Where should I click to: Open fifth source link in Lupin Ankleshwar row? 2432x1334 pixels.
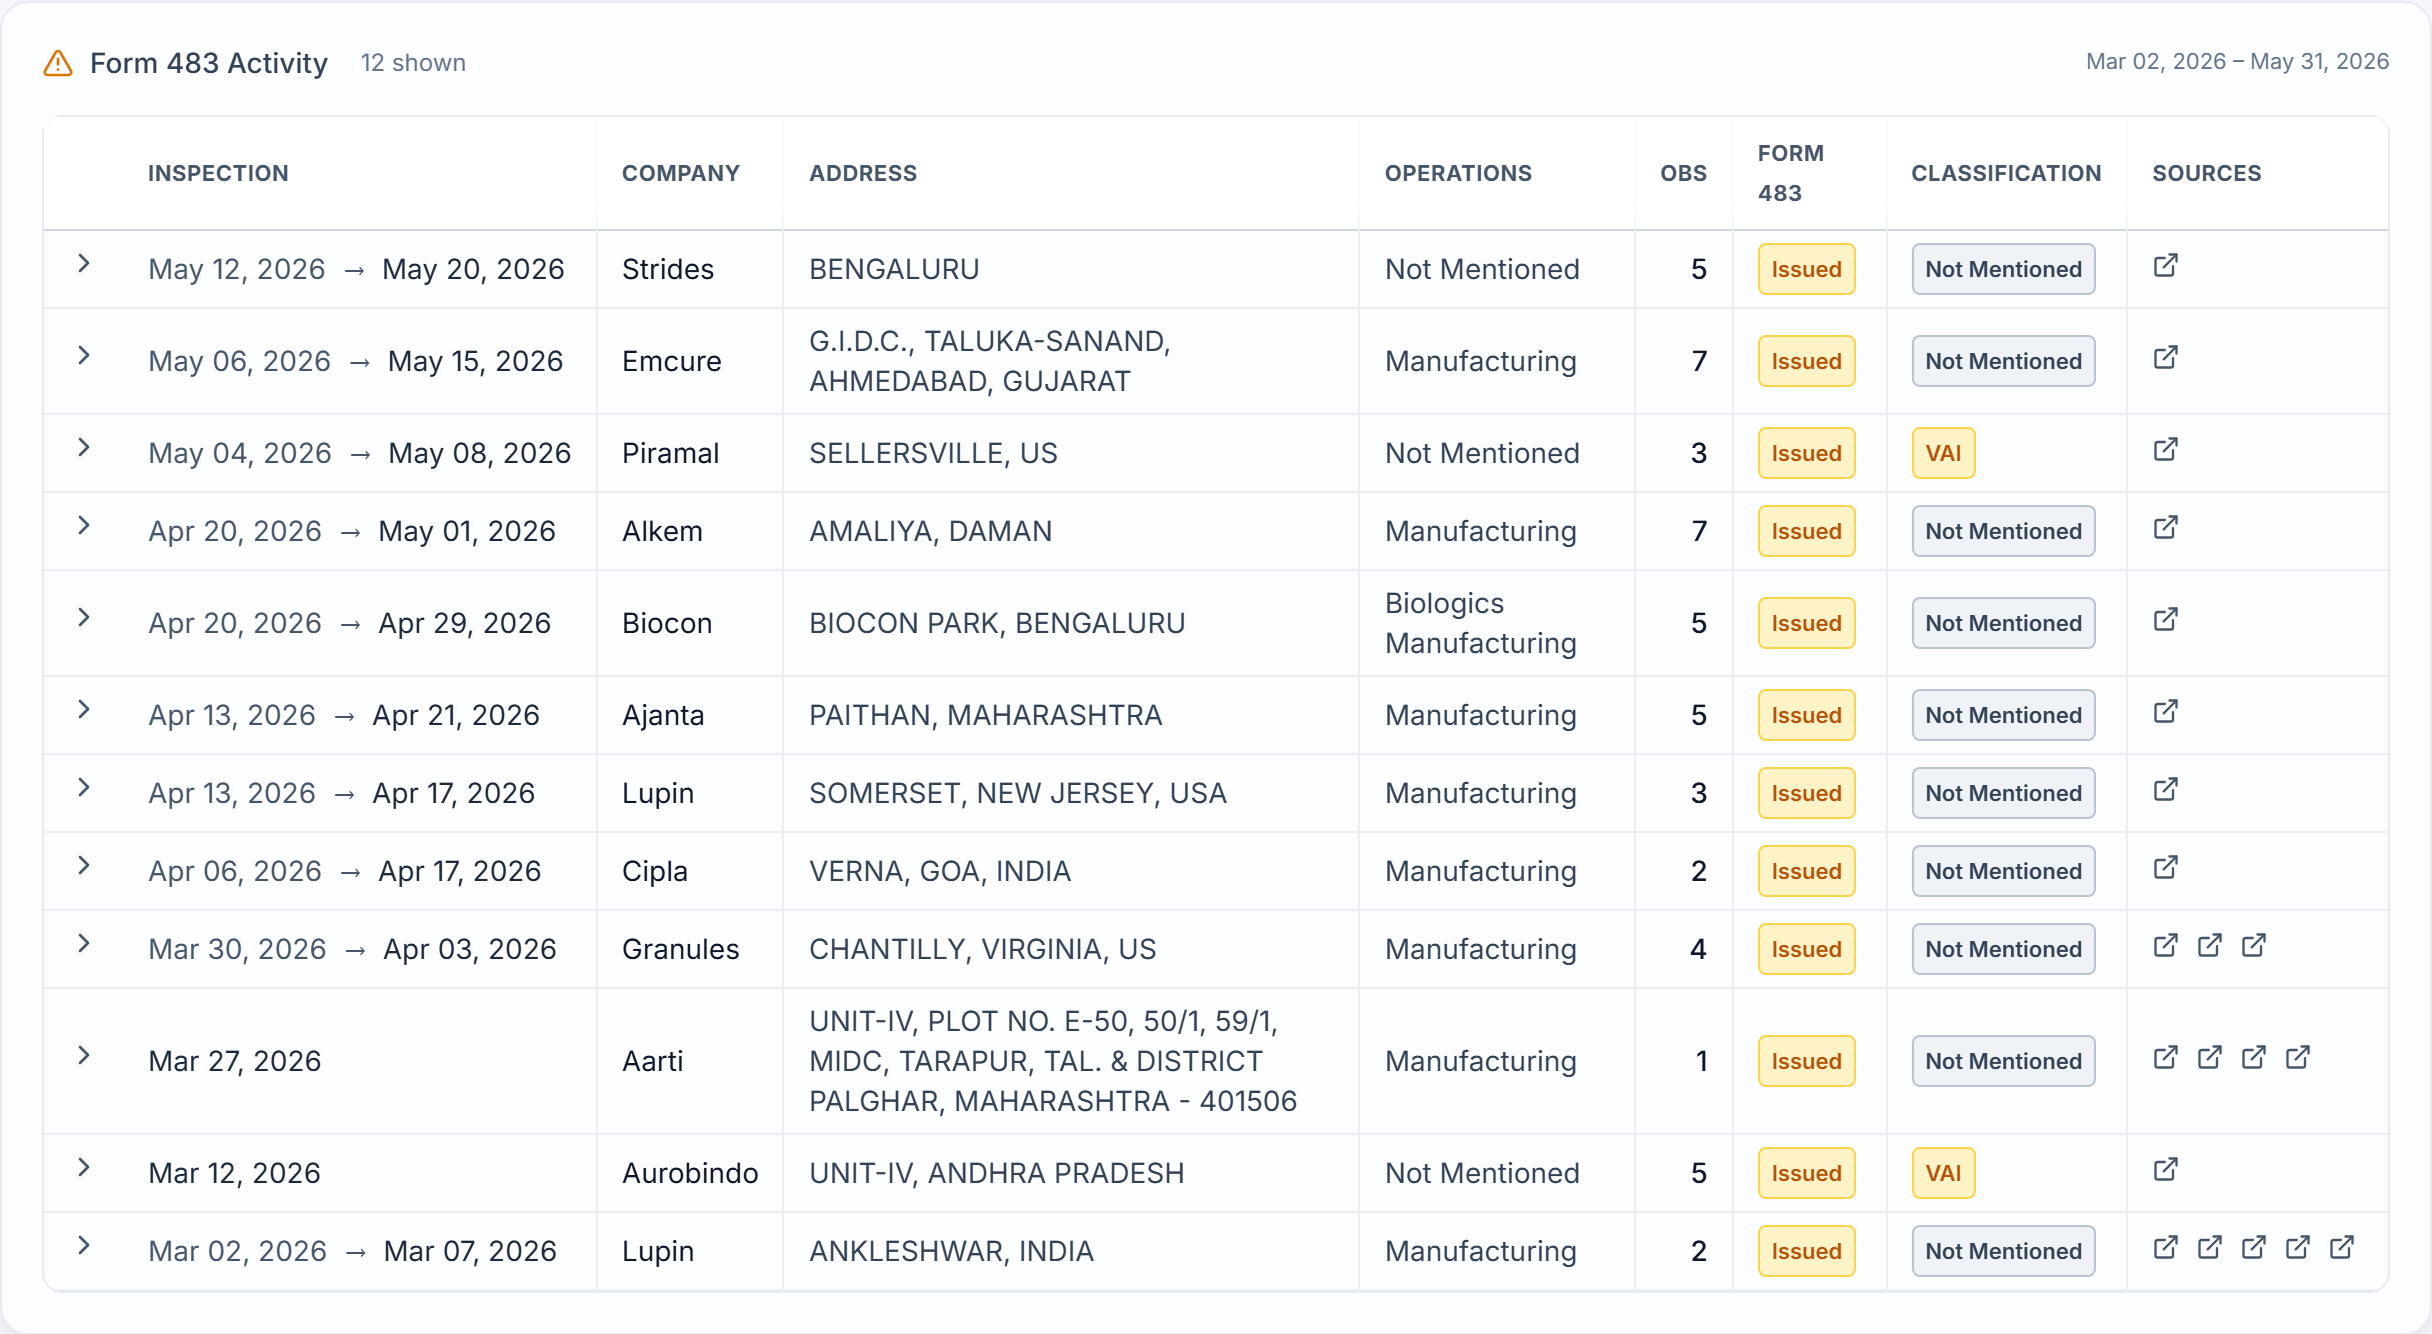[2341, 1248]
